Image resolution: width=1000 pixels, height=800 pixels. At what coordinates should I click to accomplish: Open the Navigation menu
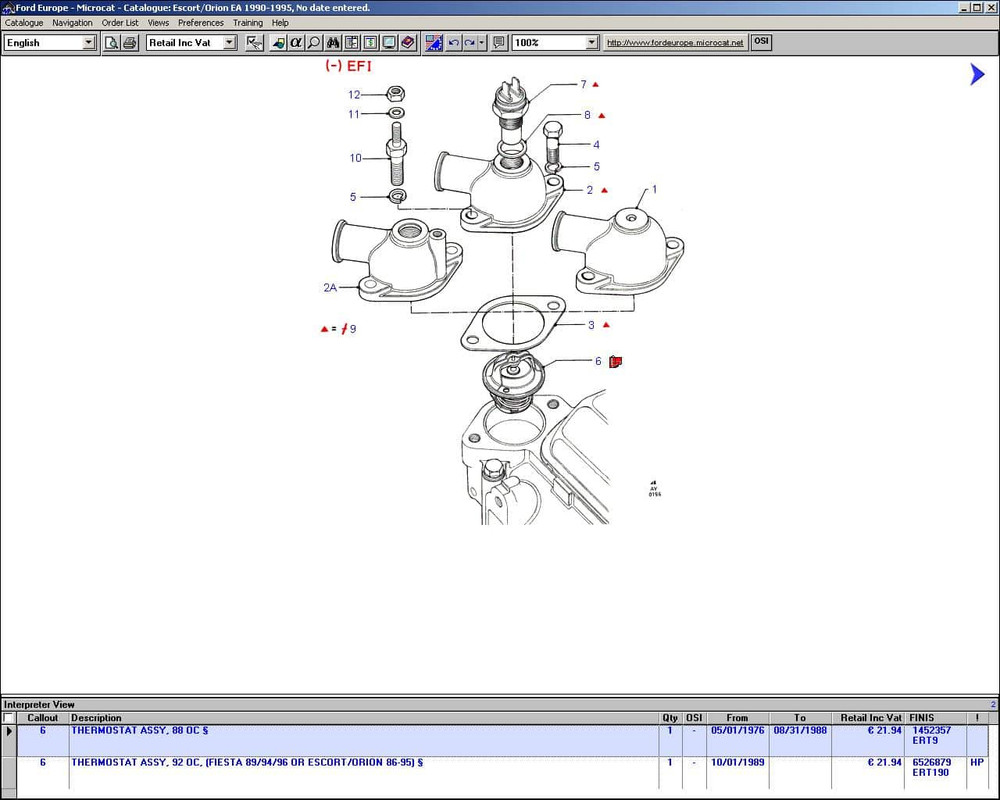pyautogui.click(x=72, y=22)
